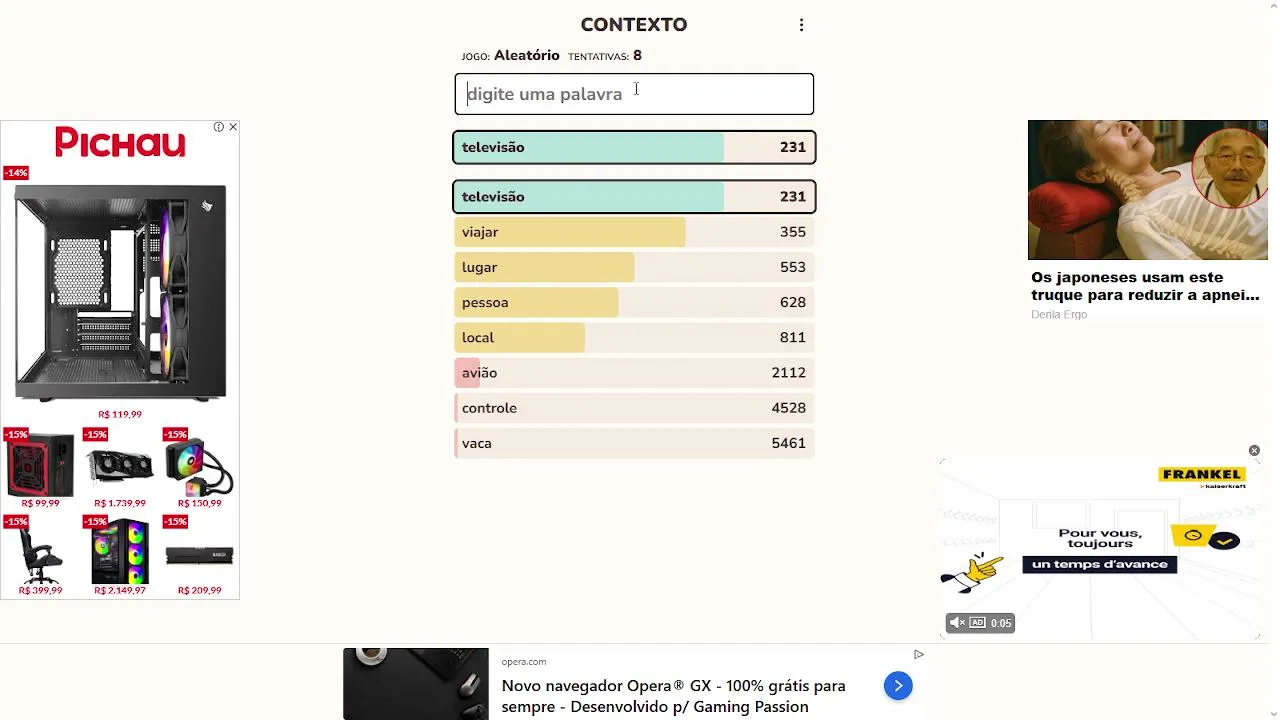
Task: Close the Frankel video ad
Action: (x=1254, y=451)
